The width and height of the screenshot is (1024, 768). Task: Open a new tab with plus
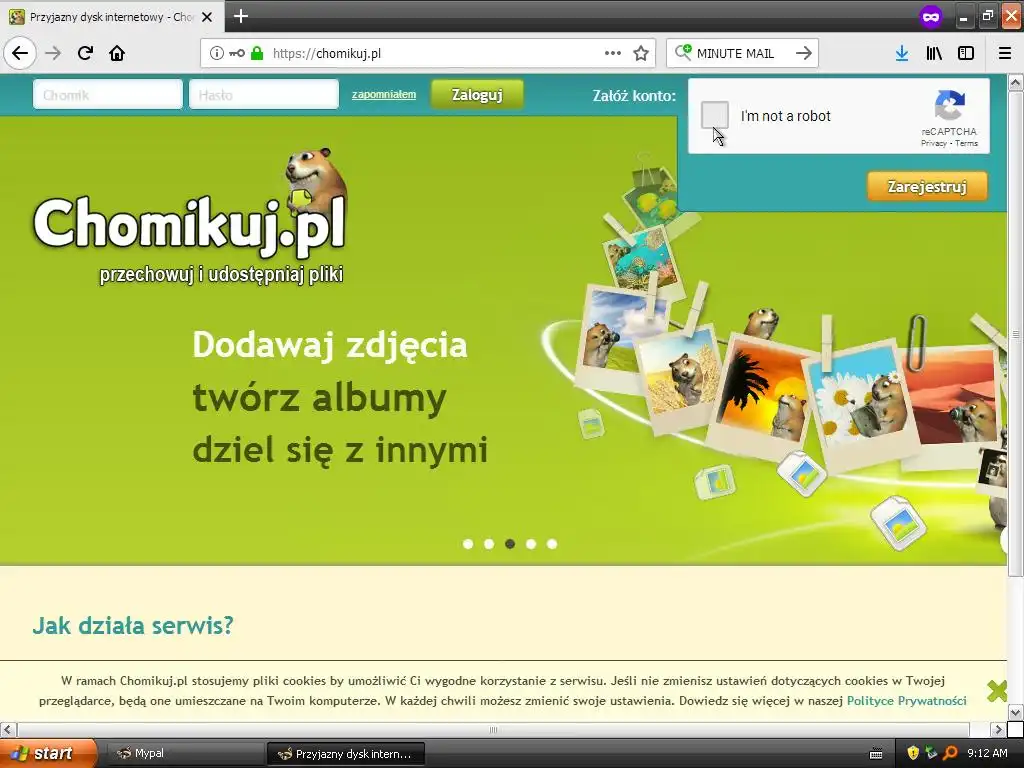[241, 16]
